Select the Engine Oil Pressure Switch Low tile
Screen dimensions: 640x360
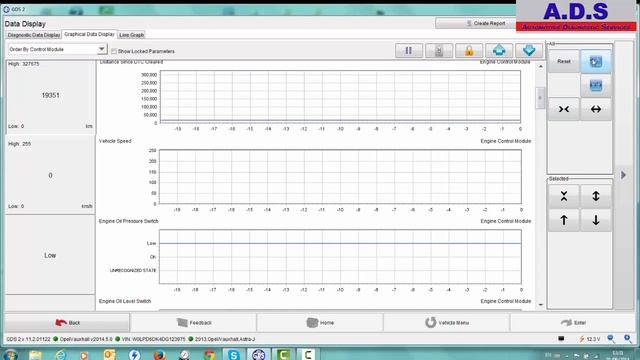(50, 255)
